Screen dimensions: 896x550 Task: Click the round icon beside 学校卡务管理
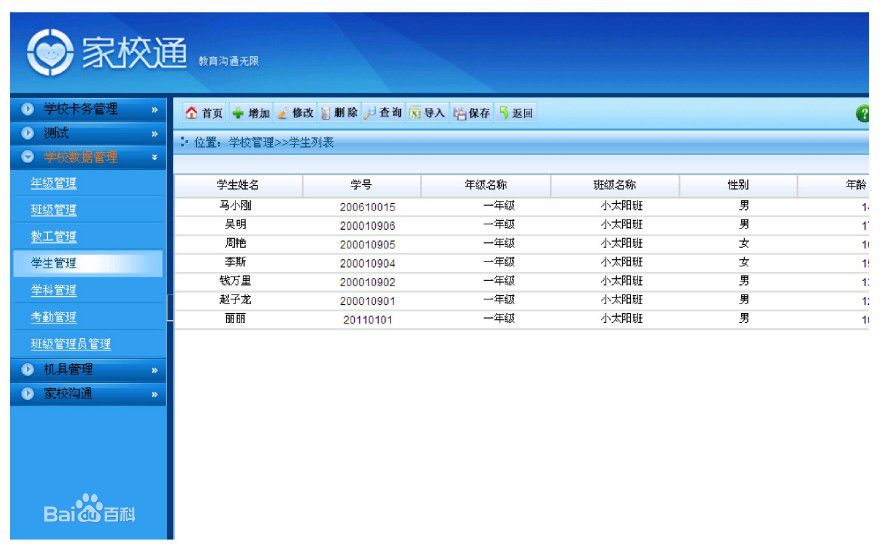click(x=27, y=109)
